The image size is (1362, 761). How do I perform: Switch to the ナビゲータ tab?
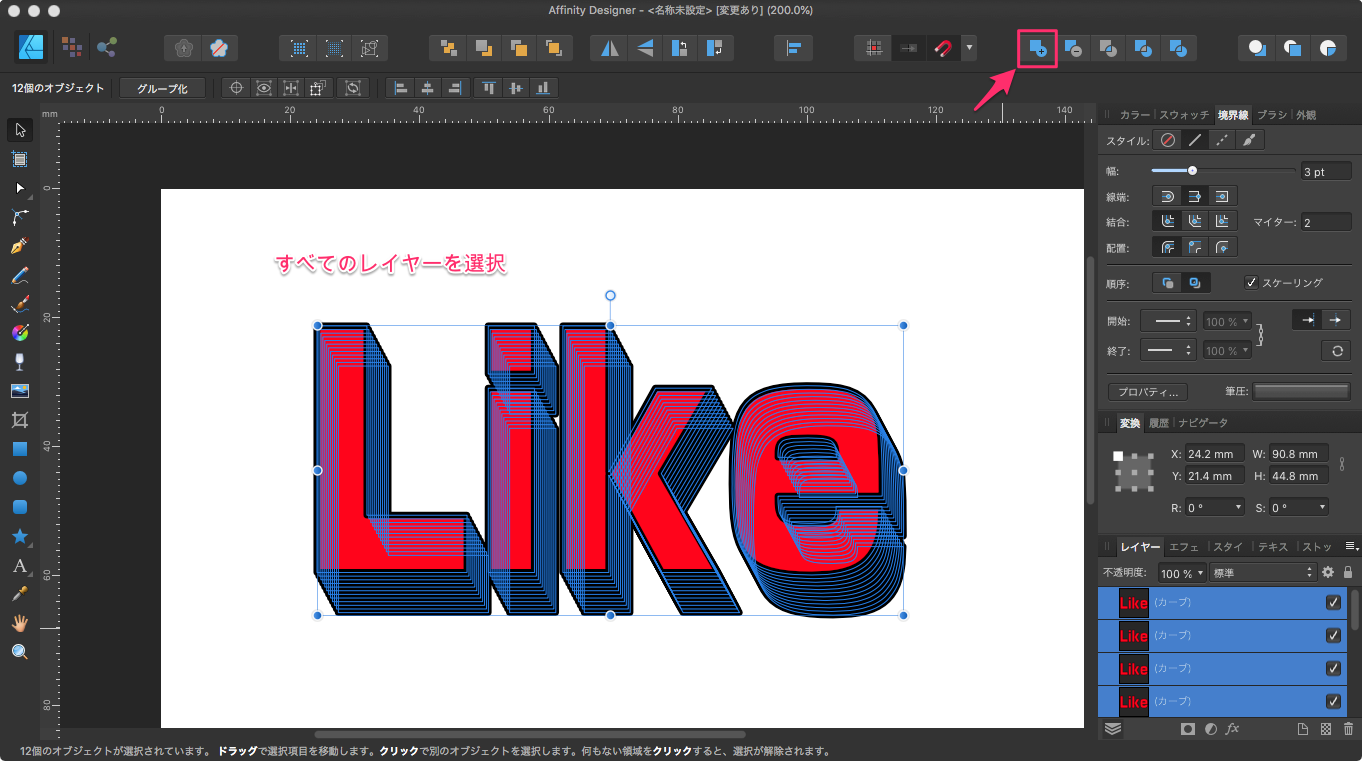coord(1203,423)
